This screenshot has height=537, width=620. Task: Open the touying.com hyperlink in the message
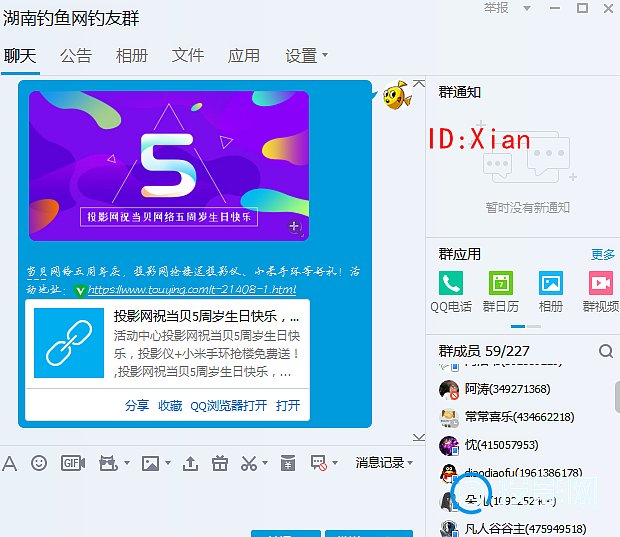[192, 290]
